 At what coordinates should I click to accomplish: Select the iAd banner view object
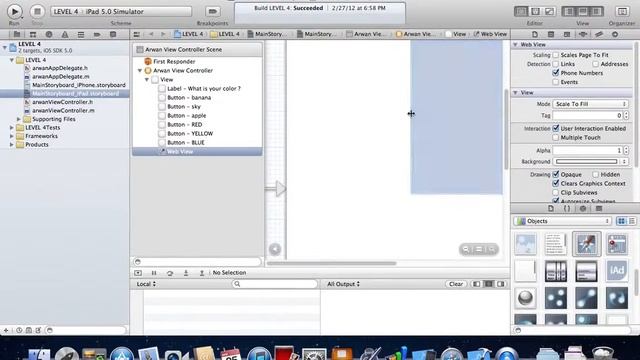617,271
